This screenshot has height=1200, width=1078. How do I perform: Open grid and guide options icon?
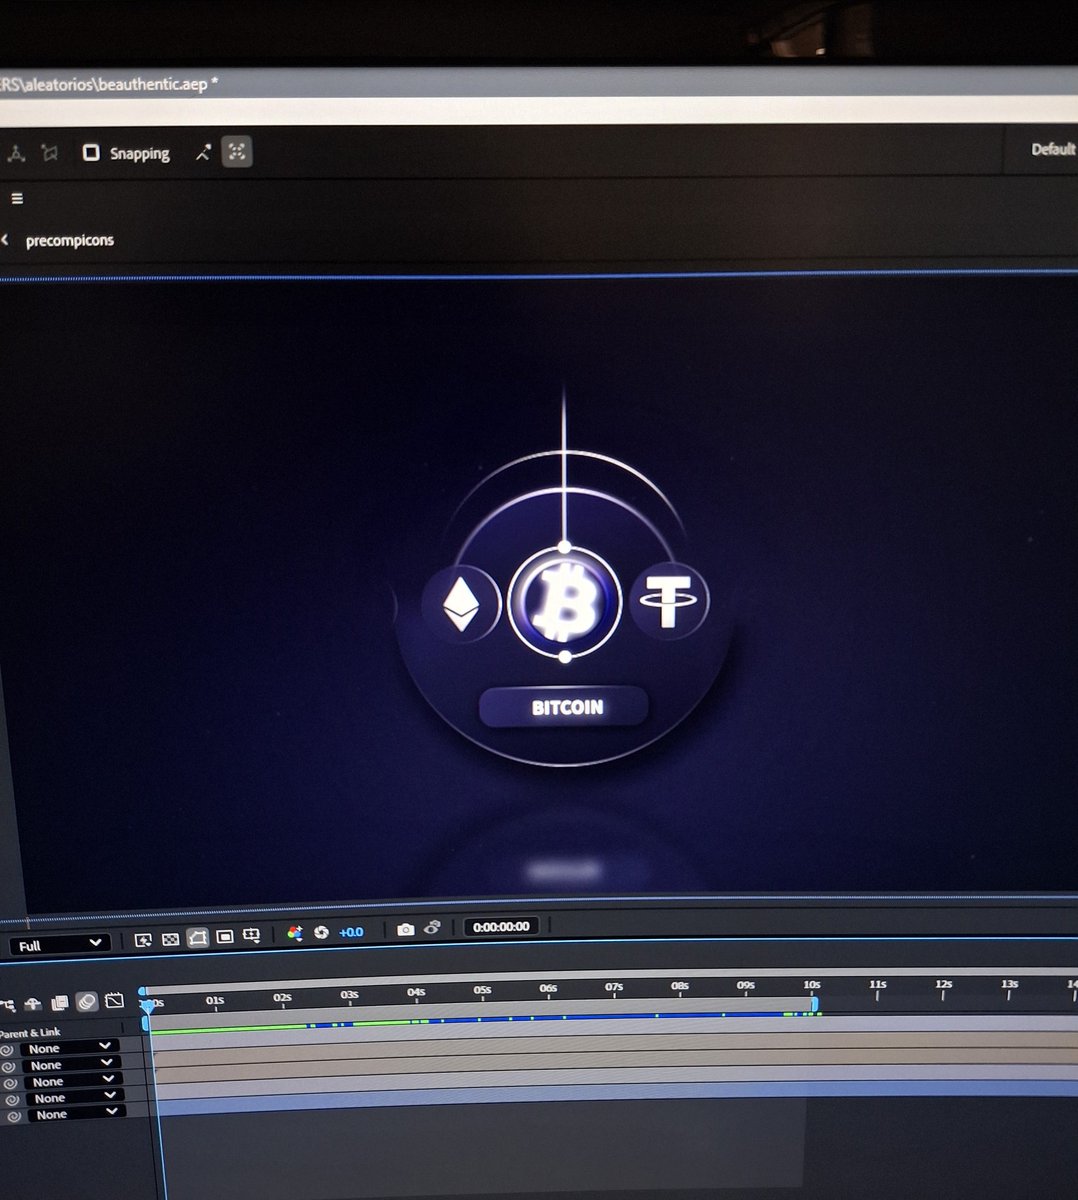(x=251, y=936)
